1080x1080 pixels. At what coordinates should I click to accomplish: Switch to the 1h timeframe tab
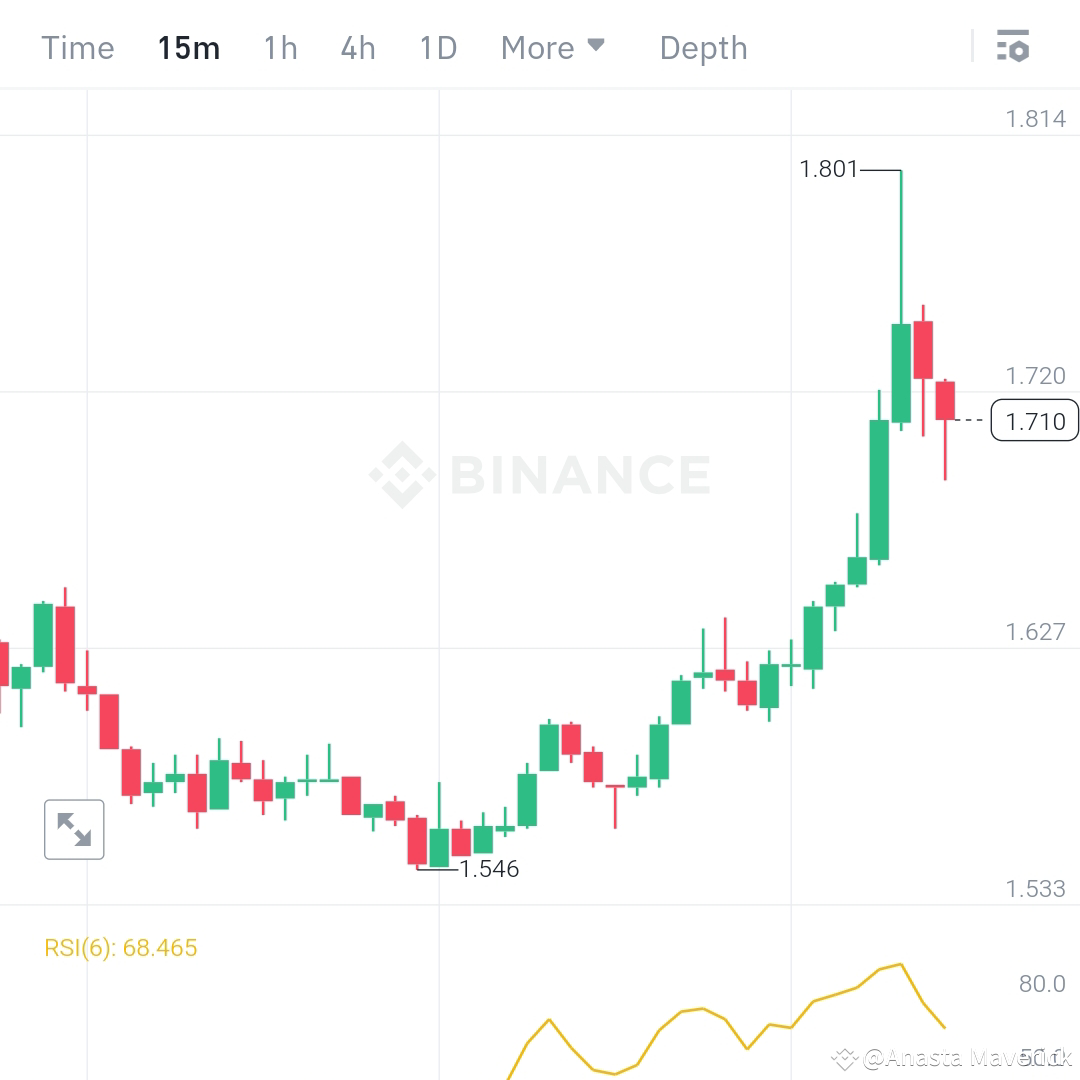280,47
